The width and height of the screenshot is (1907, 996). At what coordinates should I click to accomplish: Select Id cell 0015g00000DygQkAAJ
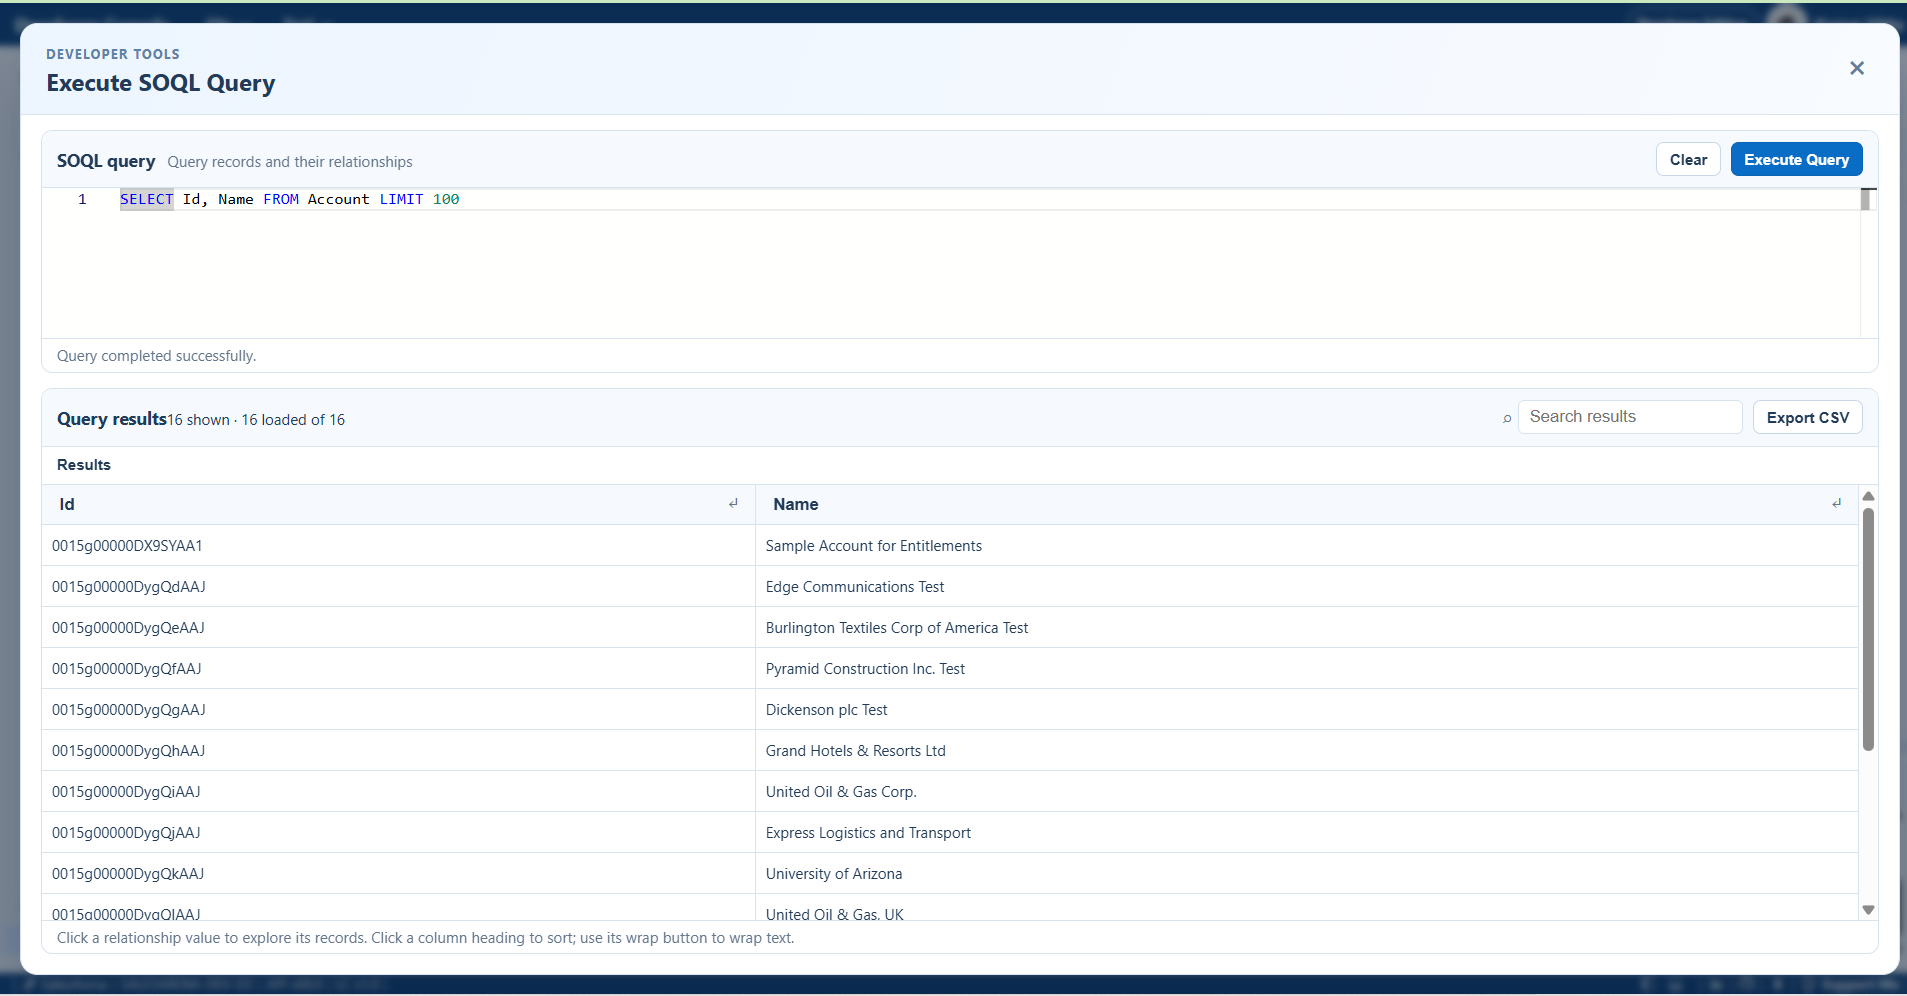coord(398,874)
